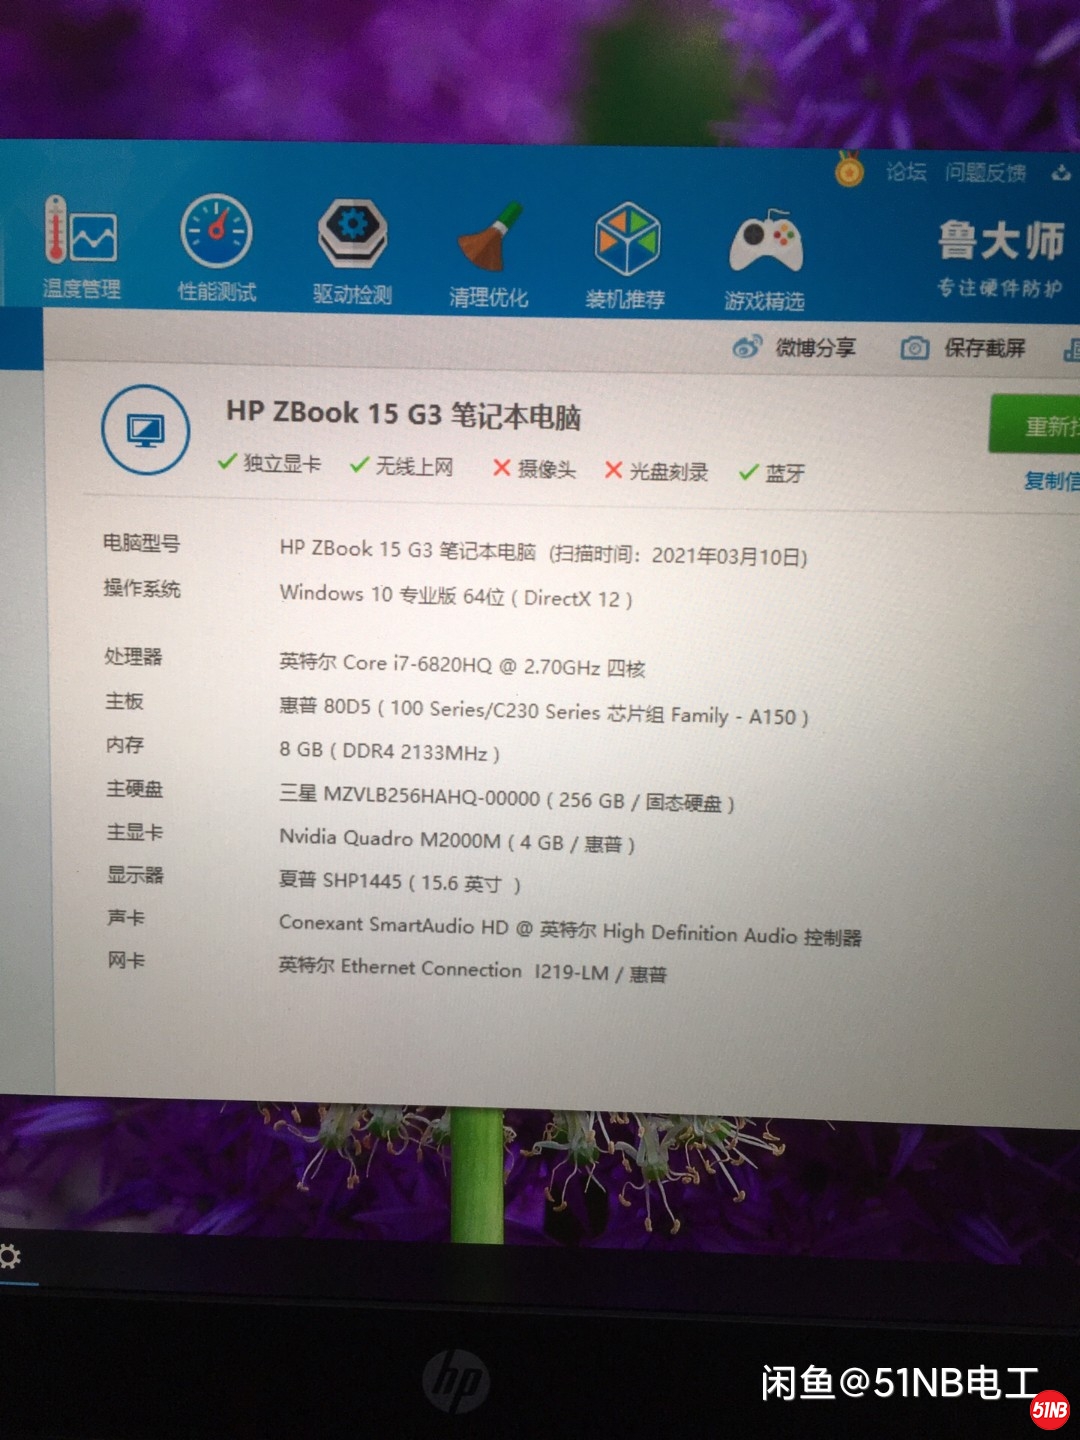Click the 三星 MZVLB256HAHQ disk value
This screenshot has height=1440, width=1080.
tap(507, 799)
